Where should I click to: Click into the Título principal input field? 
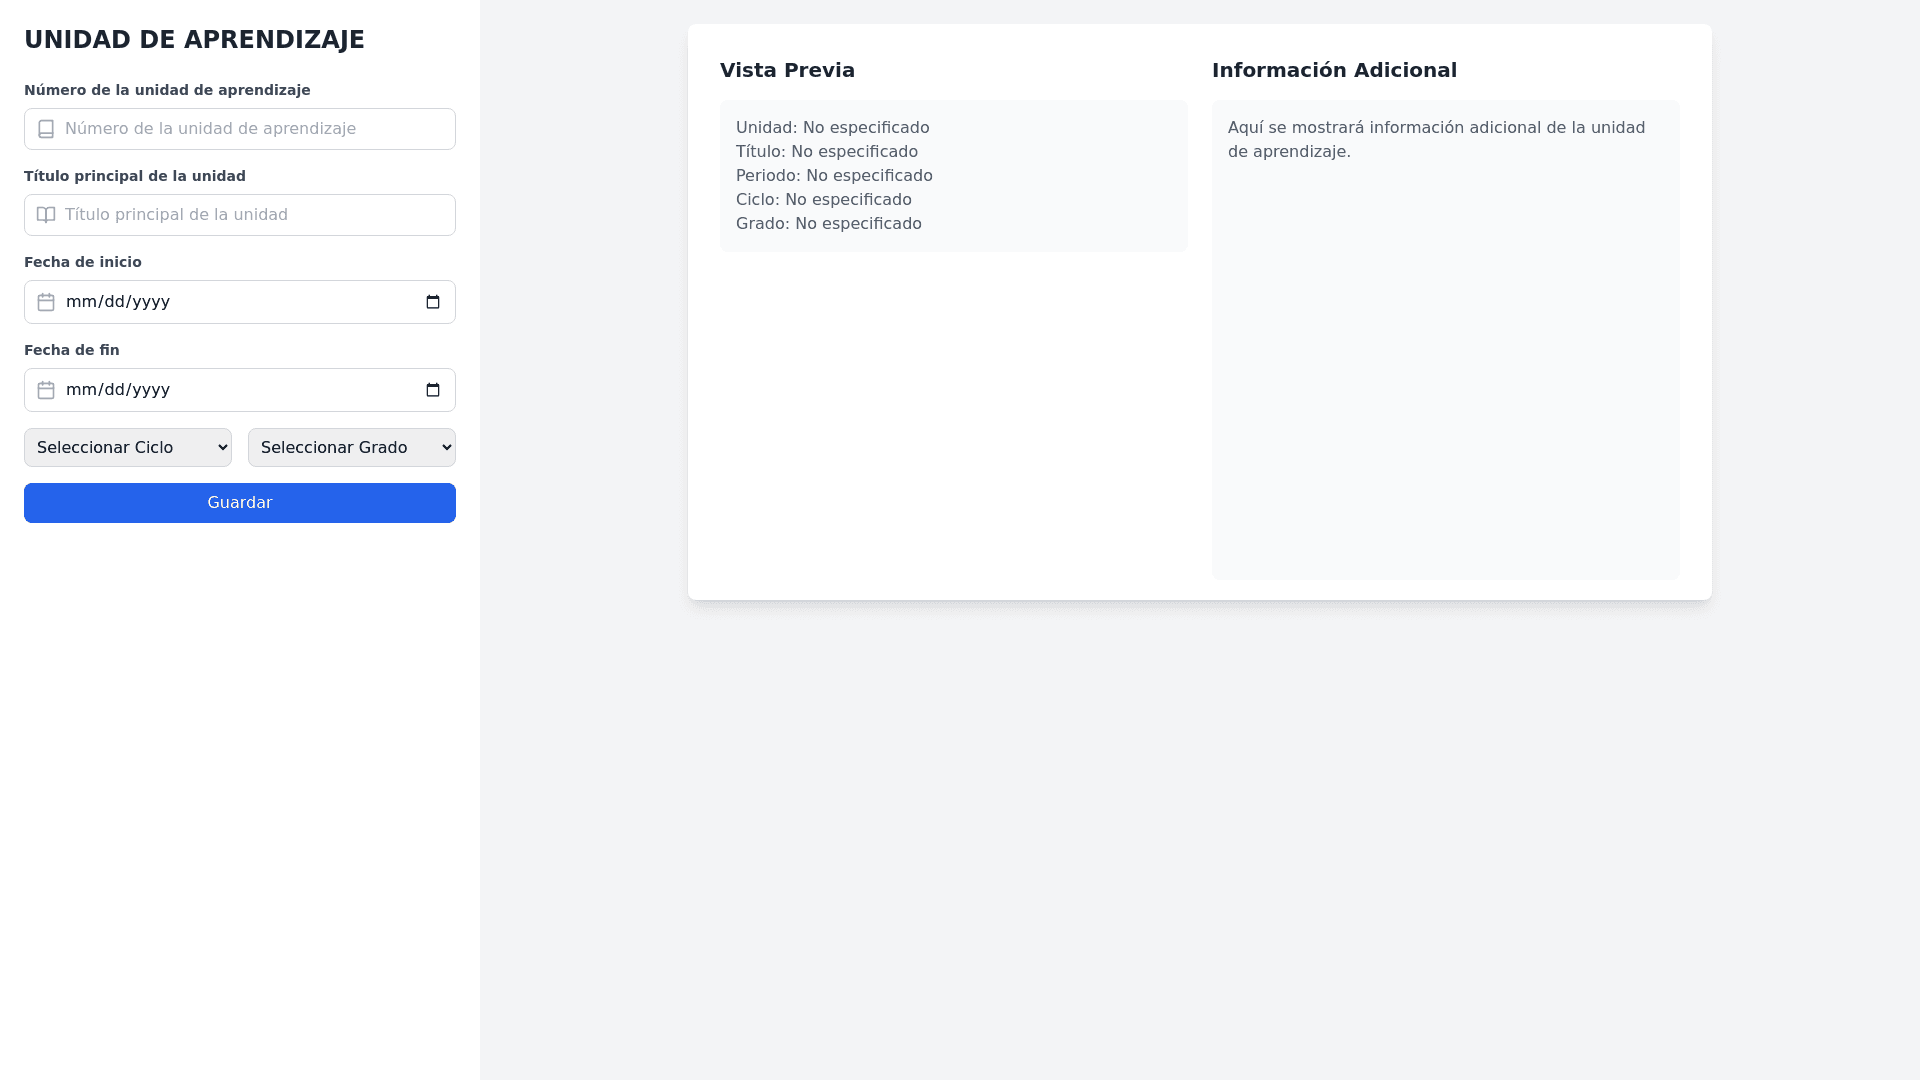point(250,215)
